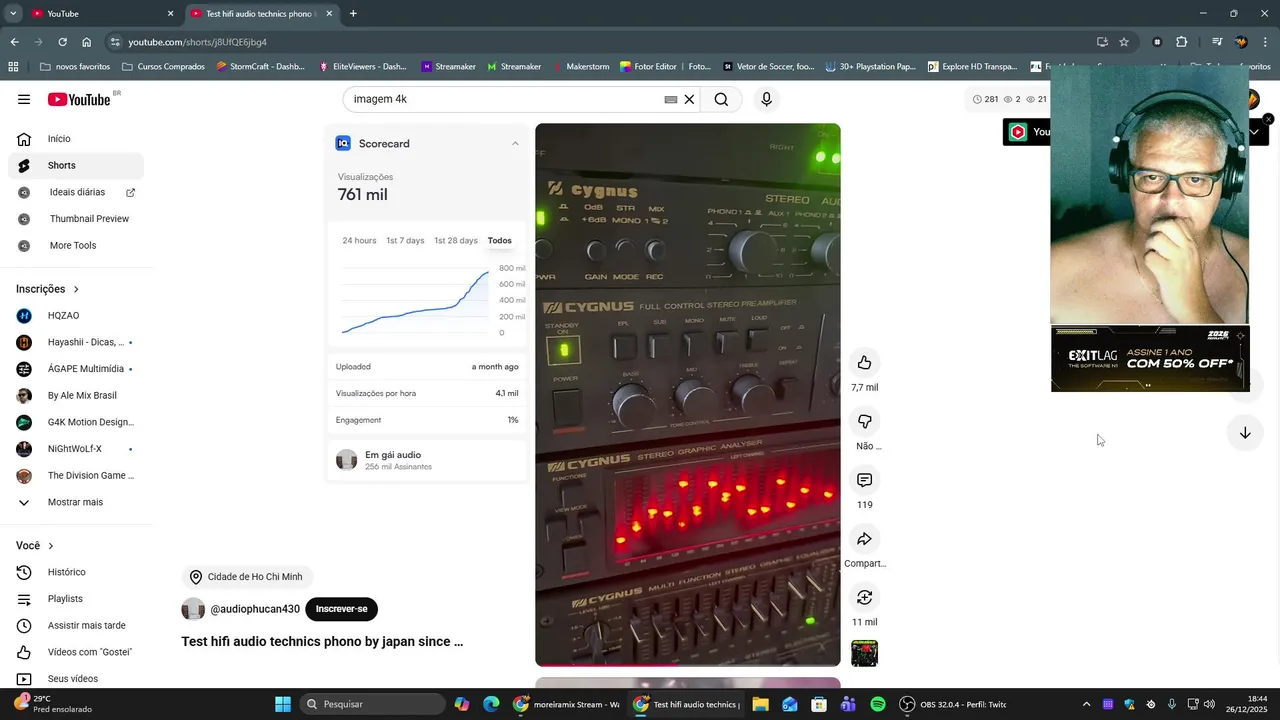
Task: Click the taskbar Pesquisar search box
Action: point(372,704)
